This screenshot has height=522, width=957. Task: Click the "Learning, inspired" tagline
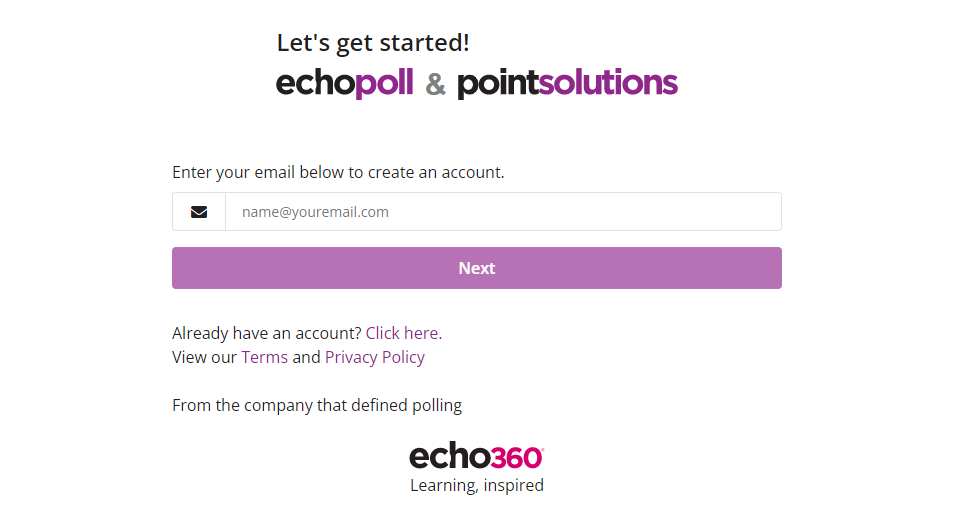(477, 485)
